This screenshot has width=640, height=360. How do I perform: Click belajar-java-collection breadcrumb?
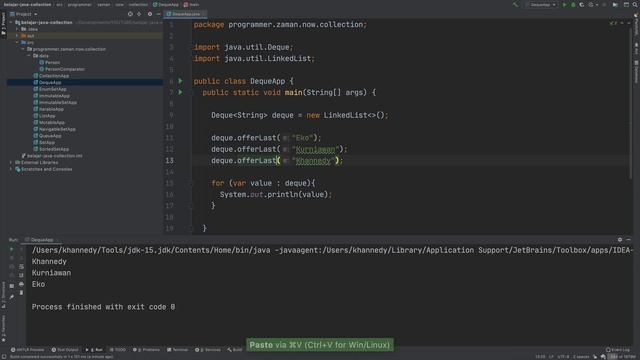pyautogui.click(x=27, y=4)
